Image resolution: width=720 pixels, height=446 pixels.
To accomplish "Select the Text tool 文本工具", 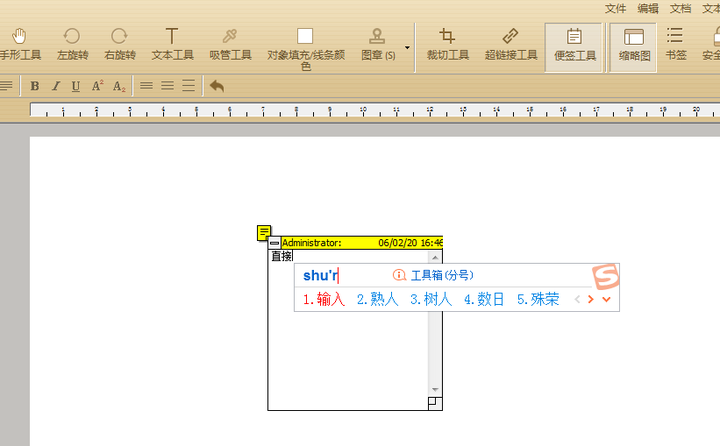I will [172, 45].
